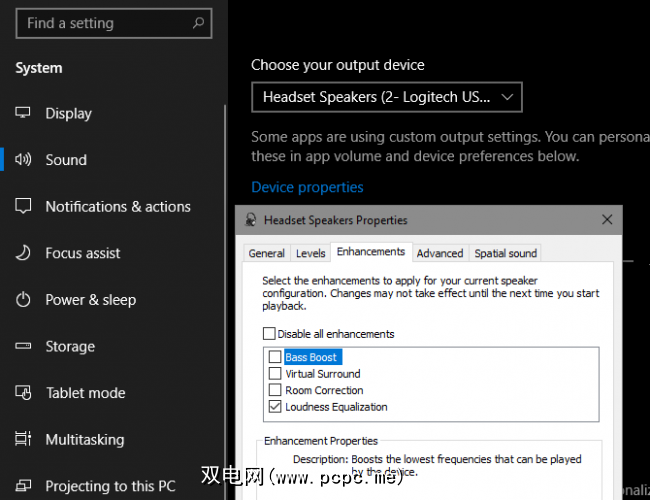
Task: Click the Power & sleep icon
Action: click(x=24, y=300)
